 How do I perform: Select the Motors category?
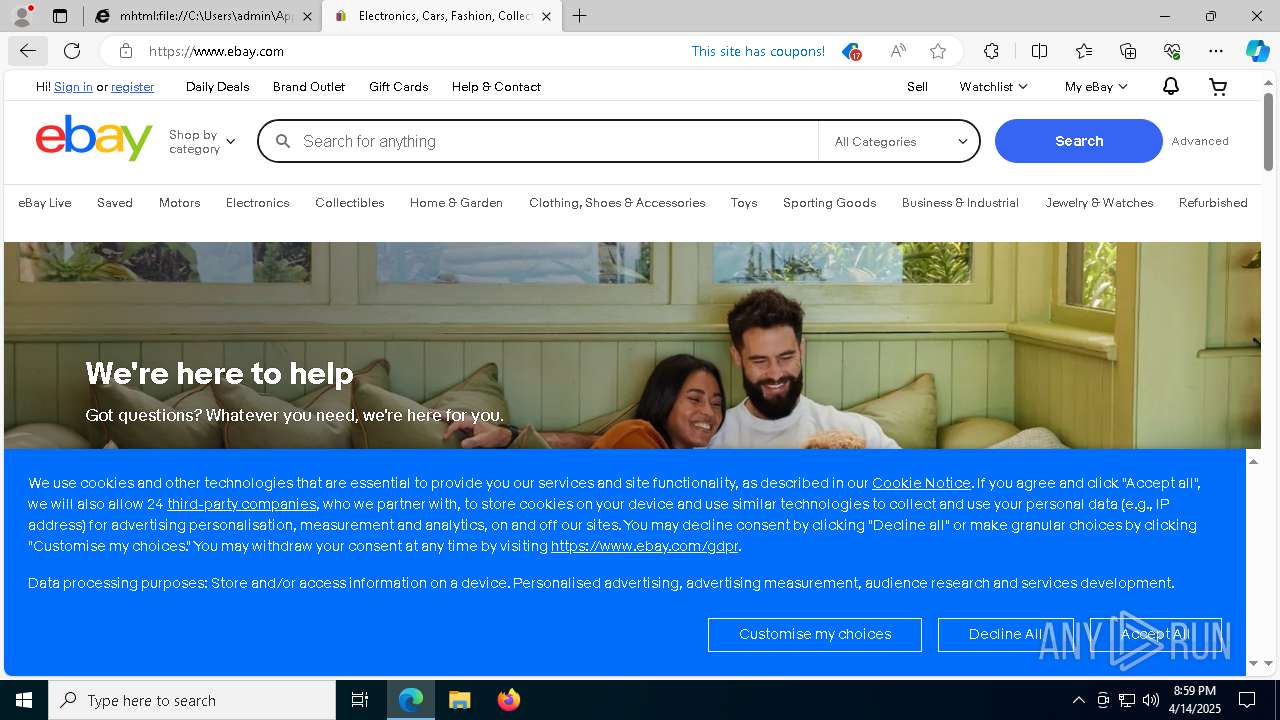point(180,203)
